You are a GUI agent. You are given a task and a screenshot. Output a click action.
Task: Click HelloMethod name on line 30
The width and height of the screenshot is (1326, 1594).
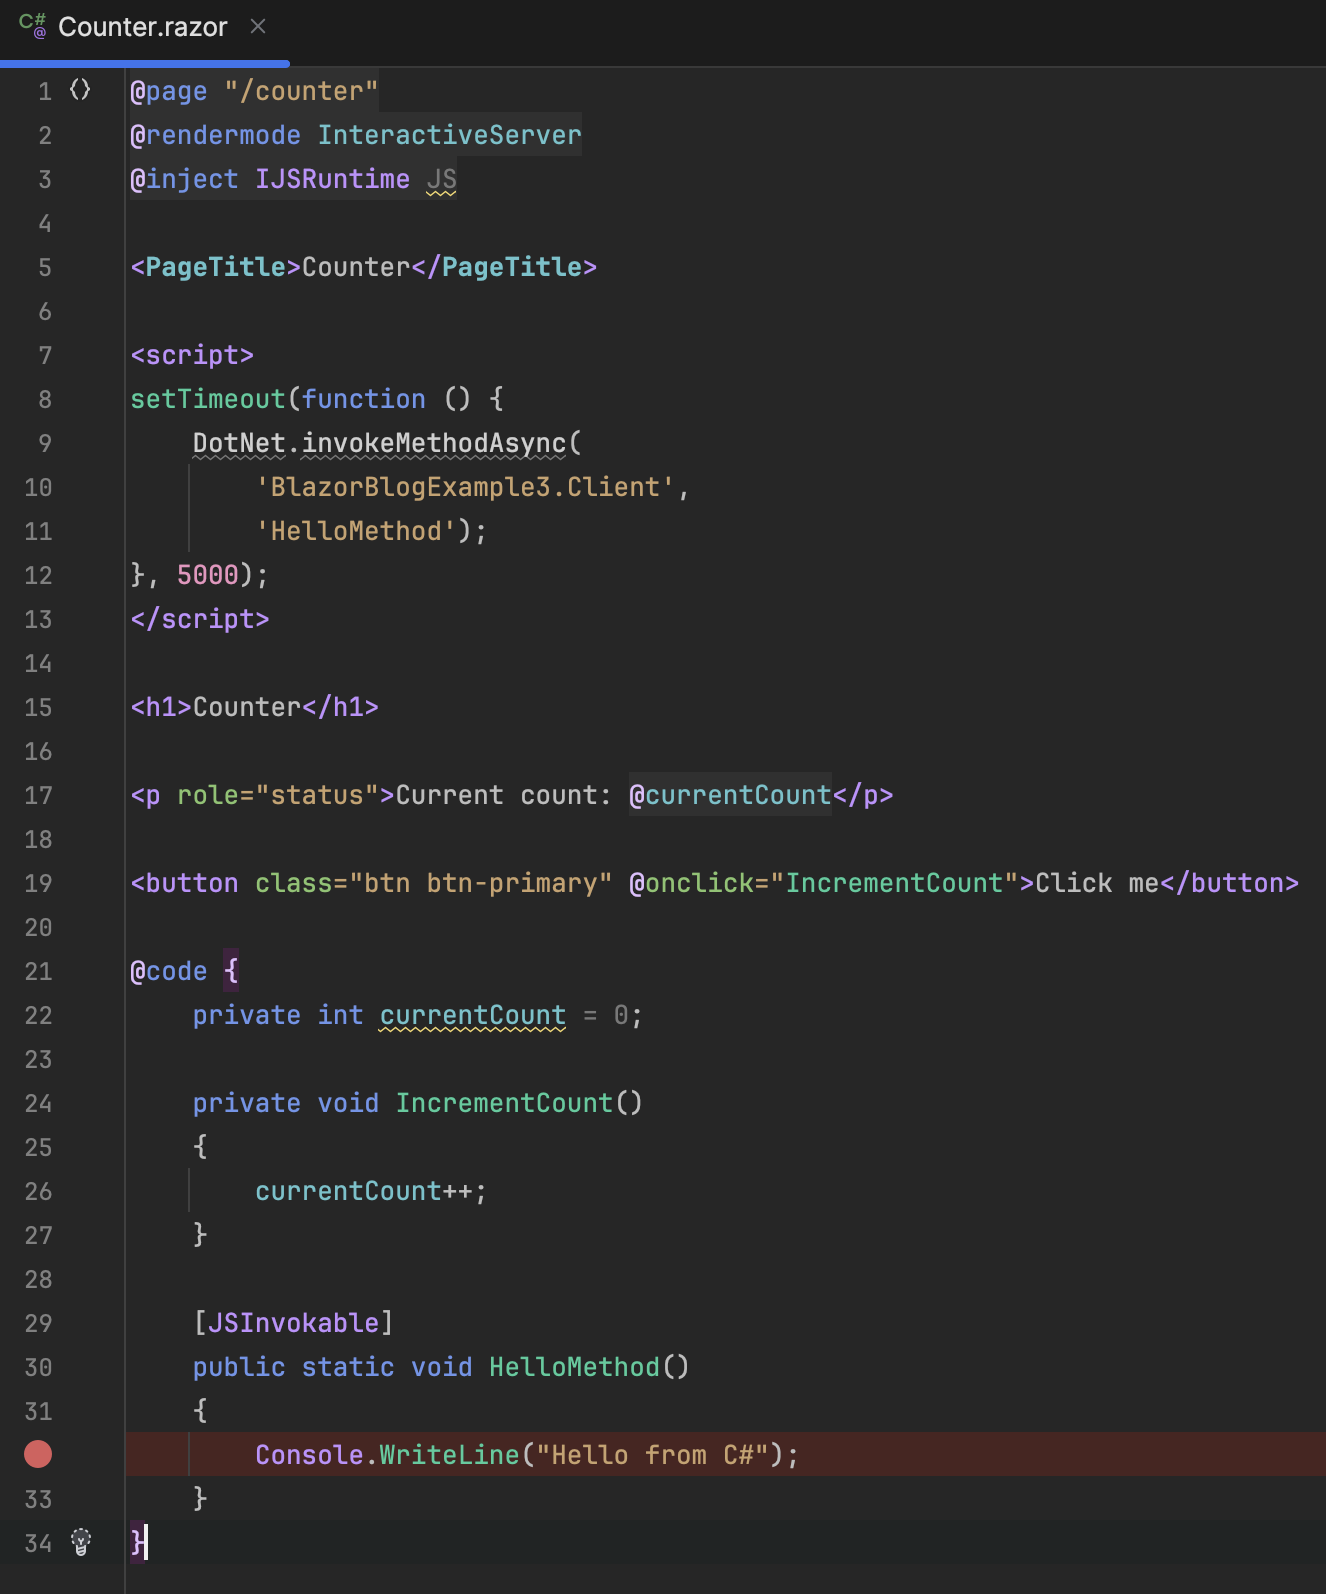574,1367
